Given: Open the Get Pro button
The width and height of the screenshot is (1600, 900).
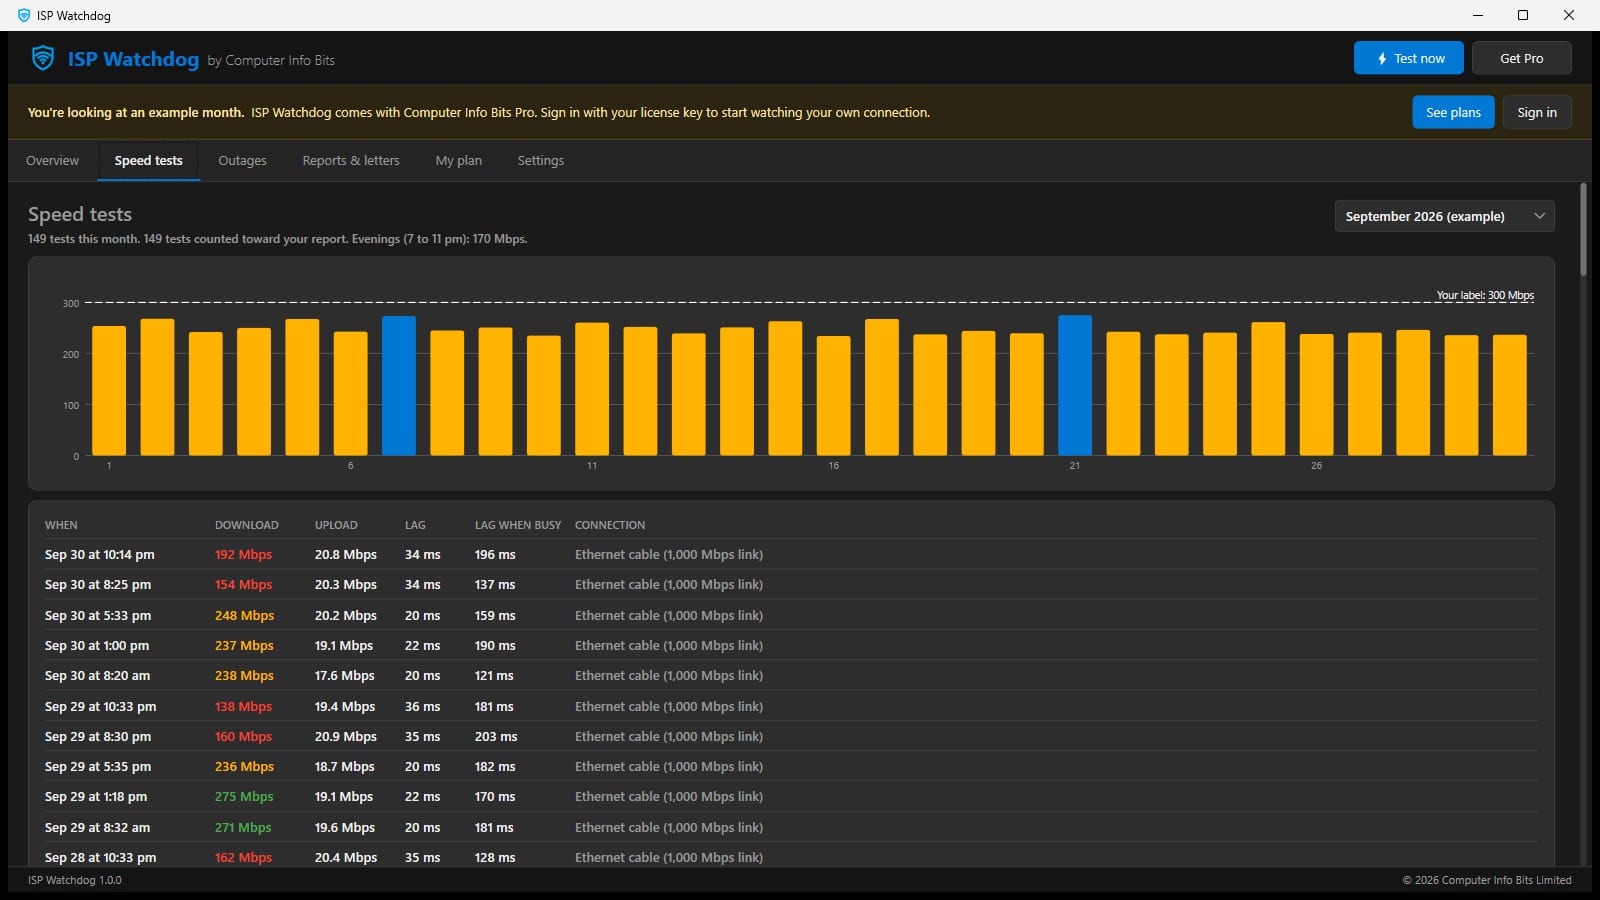Looking at the screenshot, I should 1521,58.
